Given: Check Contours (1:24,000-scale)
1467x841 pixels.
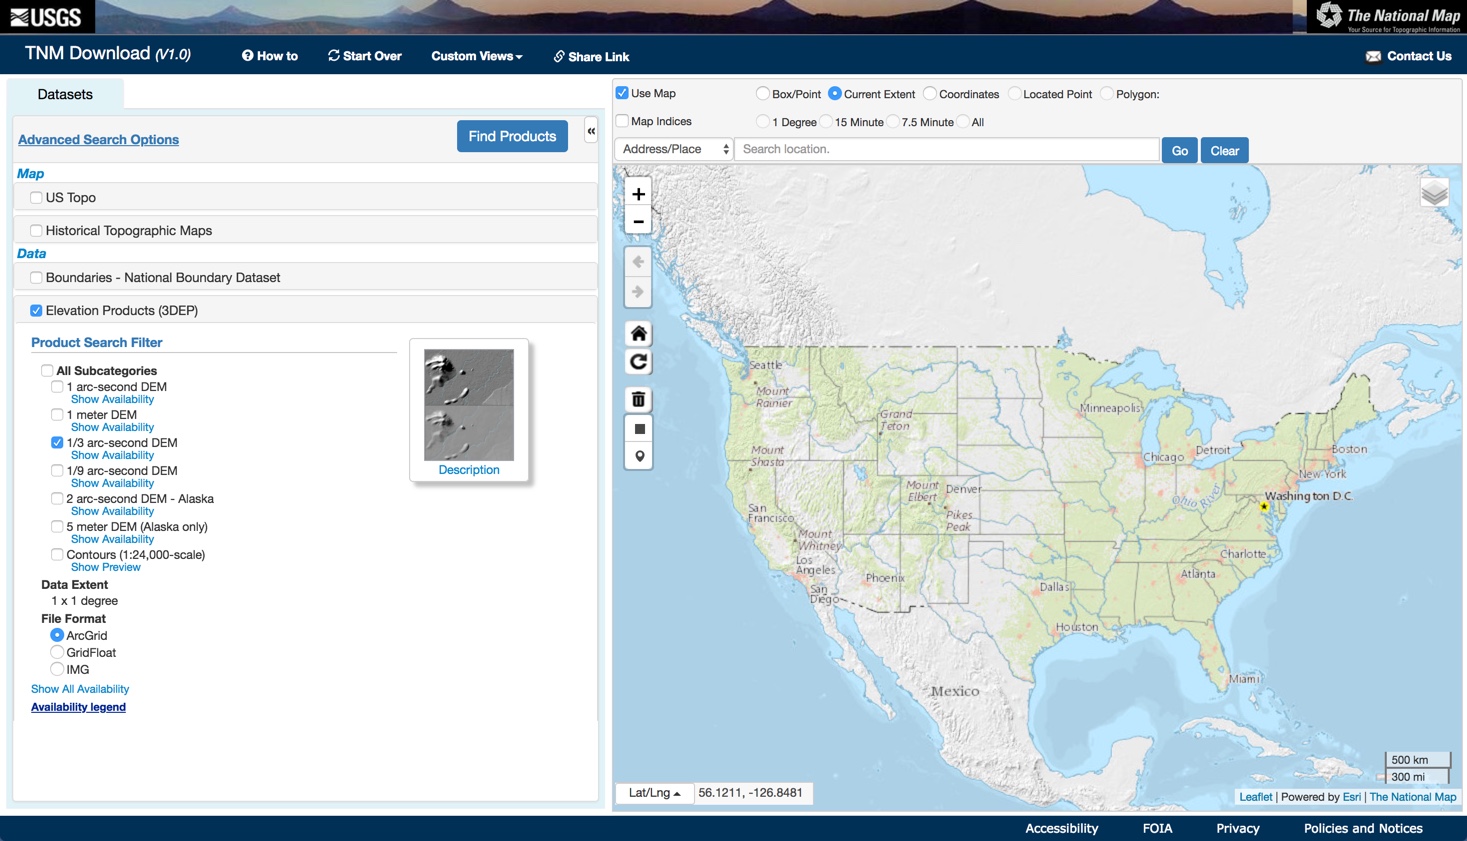Looking at the screenshot, I should click(57, 555).
